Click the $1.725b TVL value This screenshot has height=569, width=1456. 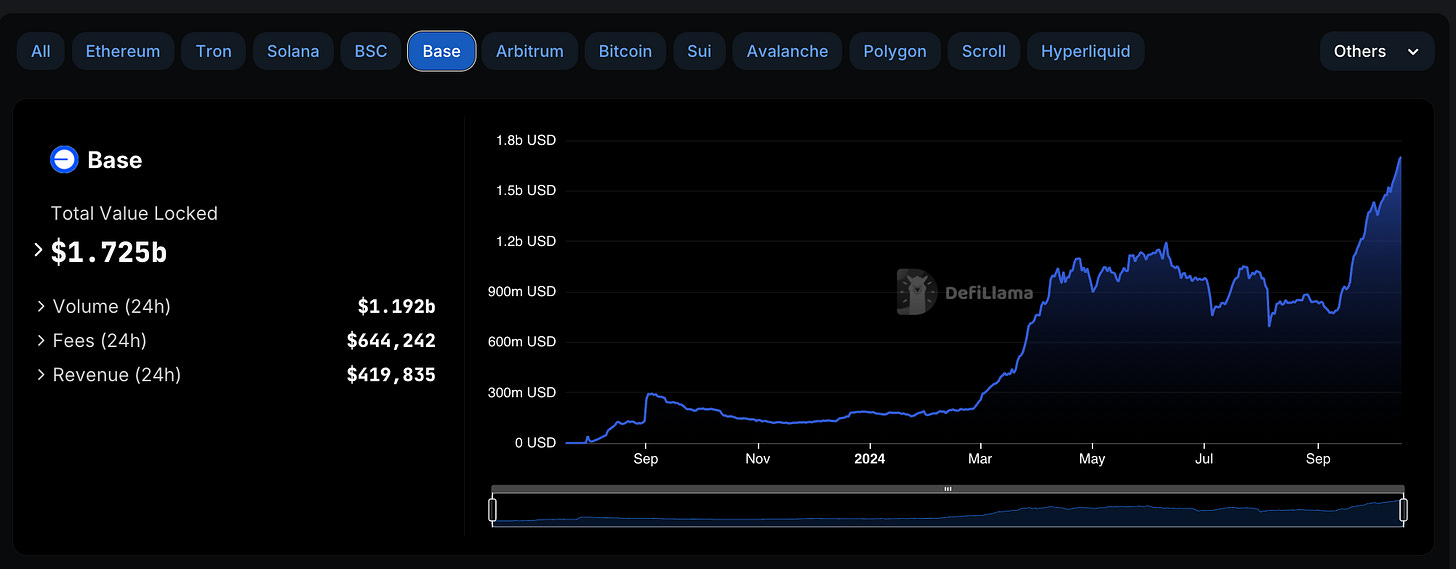109,252
